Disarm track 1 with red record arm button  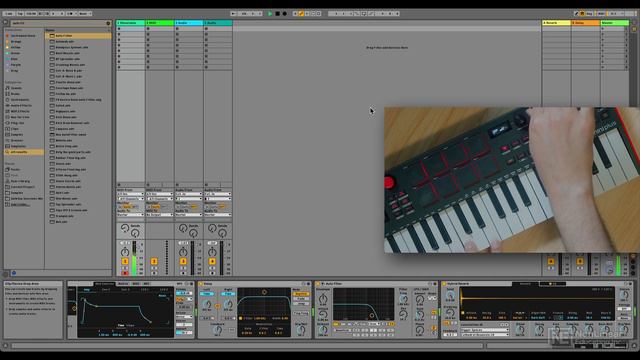[125, 273]
